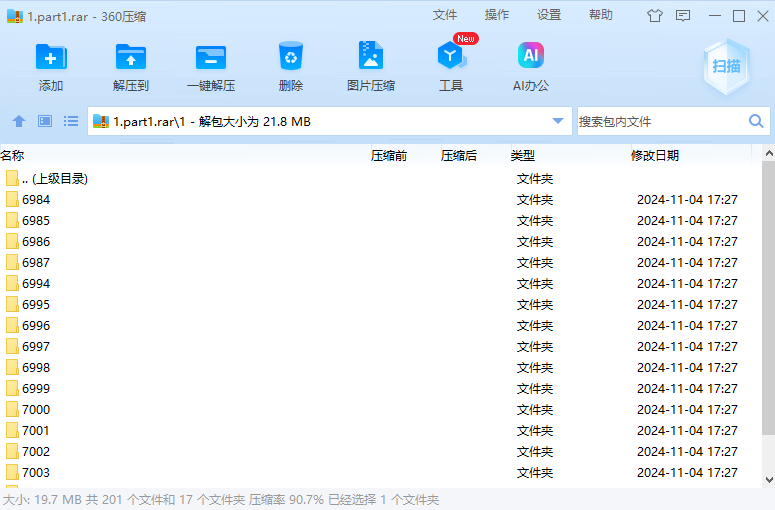Select the folder icon of 6984
The height and width of the screenshot is (510, 775).
pyautogui.click(x=12, y=199)
